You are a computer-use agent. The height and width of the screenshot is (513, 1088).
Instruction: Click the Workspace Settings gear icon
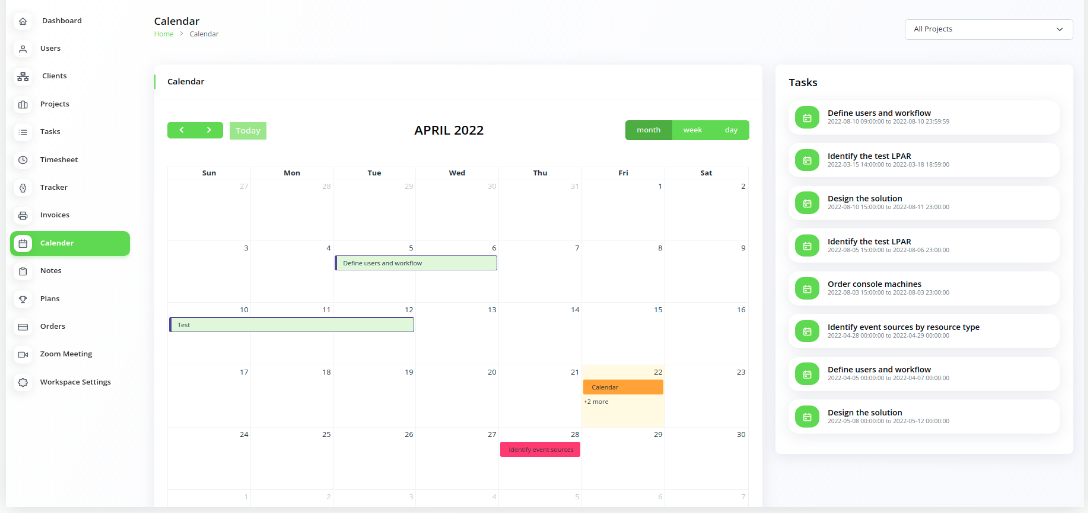click(x=23, y=382)
